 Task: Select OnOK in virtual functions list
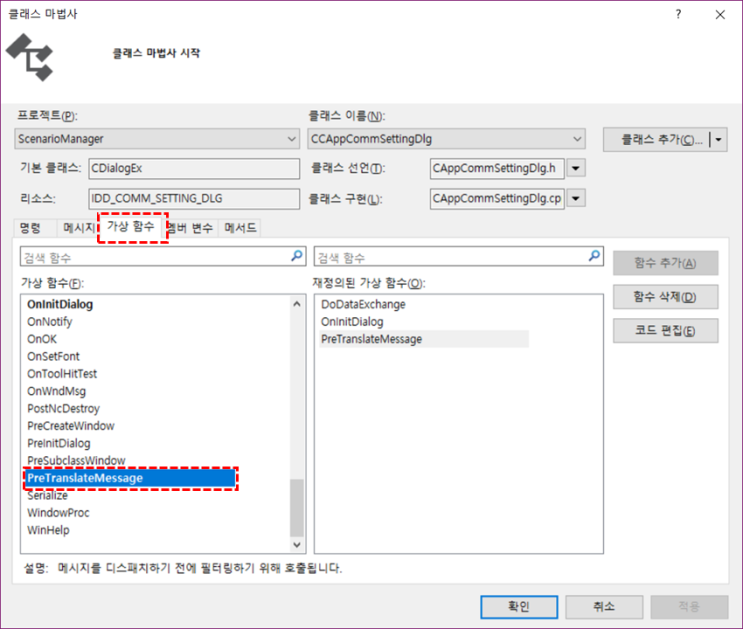[x=42, y=339]
